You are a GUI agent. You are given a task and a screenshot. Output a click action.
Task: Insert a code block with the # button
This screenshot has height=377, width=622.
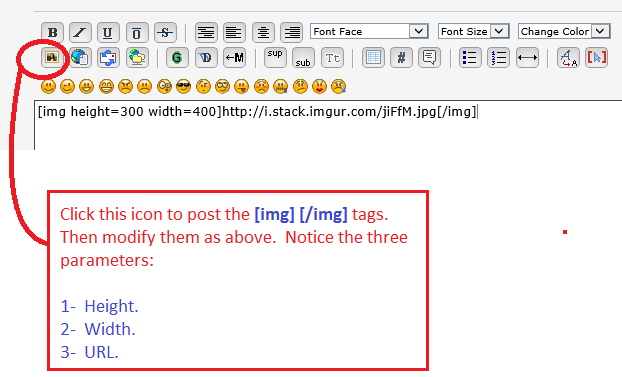pos(401,58)
